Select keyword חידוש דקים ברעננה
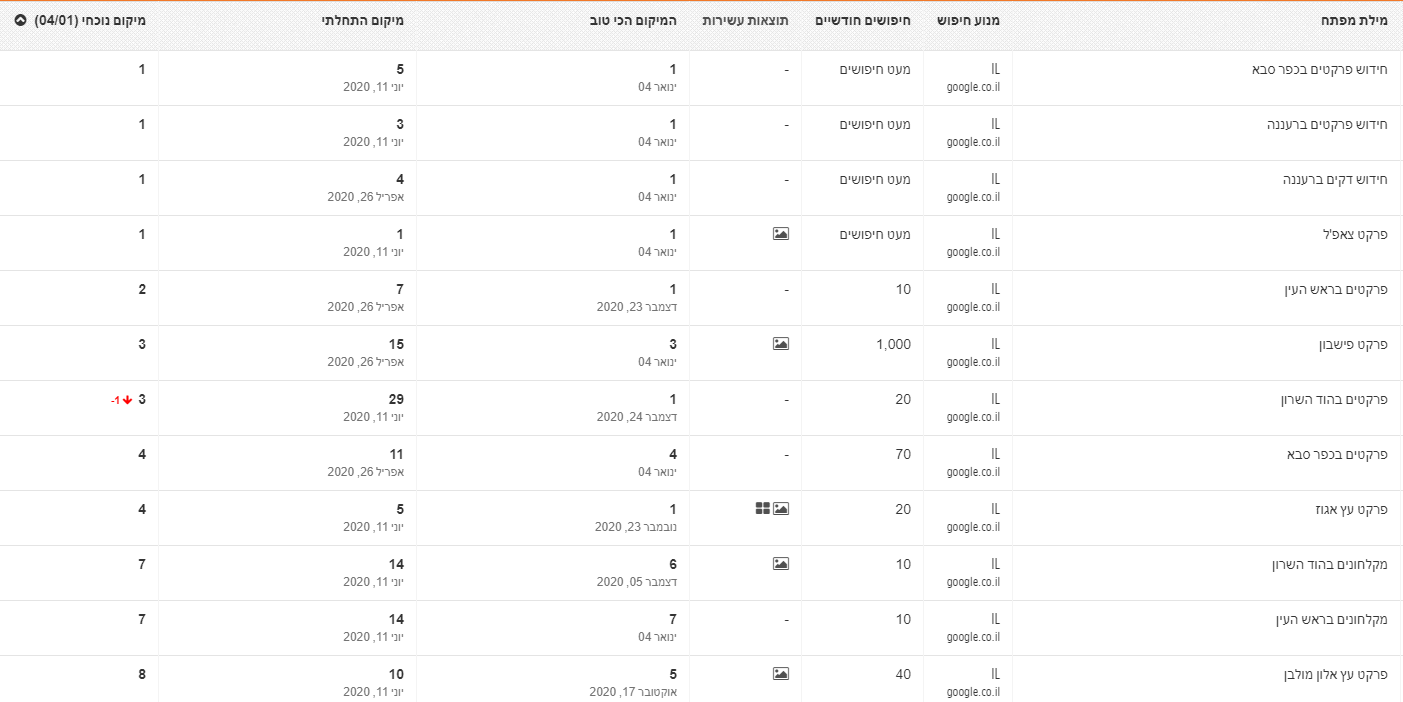The height and width of the screenshot is (702, 1403). point(1335,180)
